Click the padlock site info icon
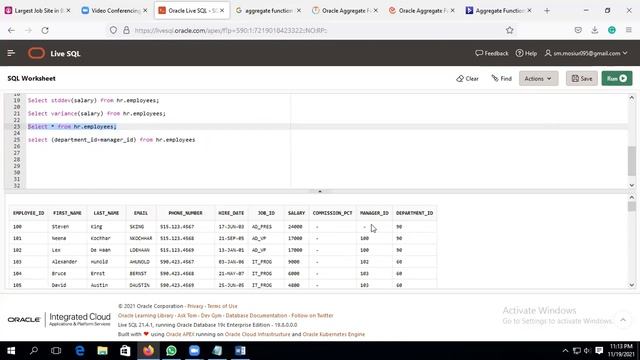 point(126,30)
